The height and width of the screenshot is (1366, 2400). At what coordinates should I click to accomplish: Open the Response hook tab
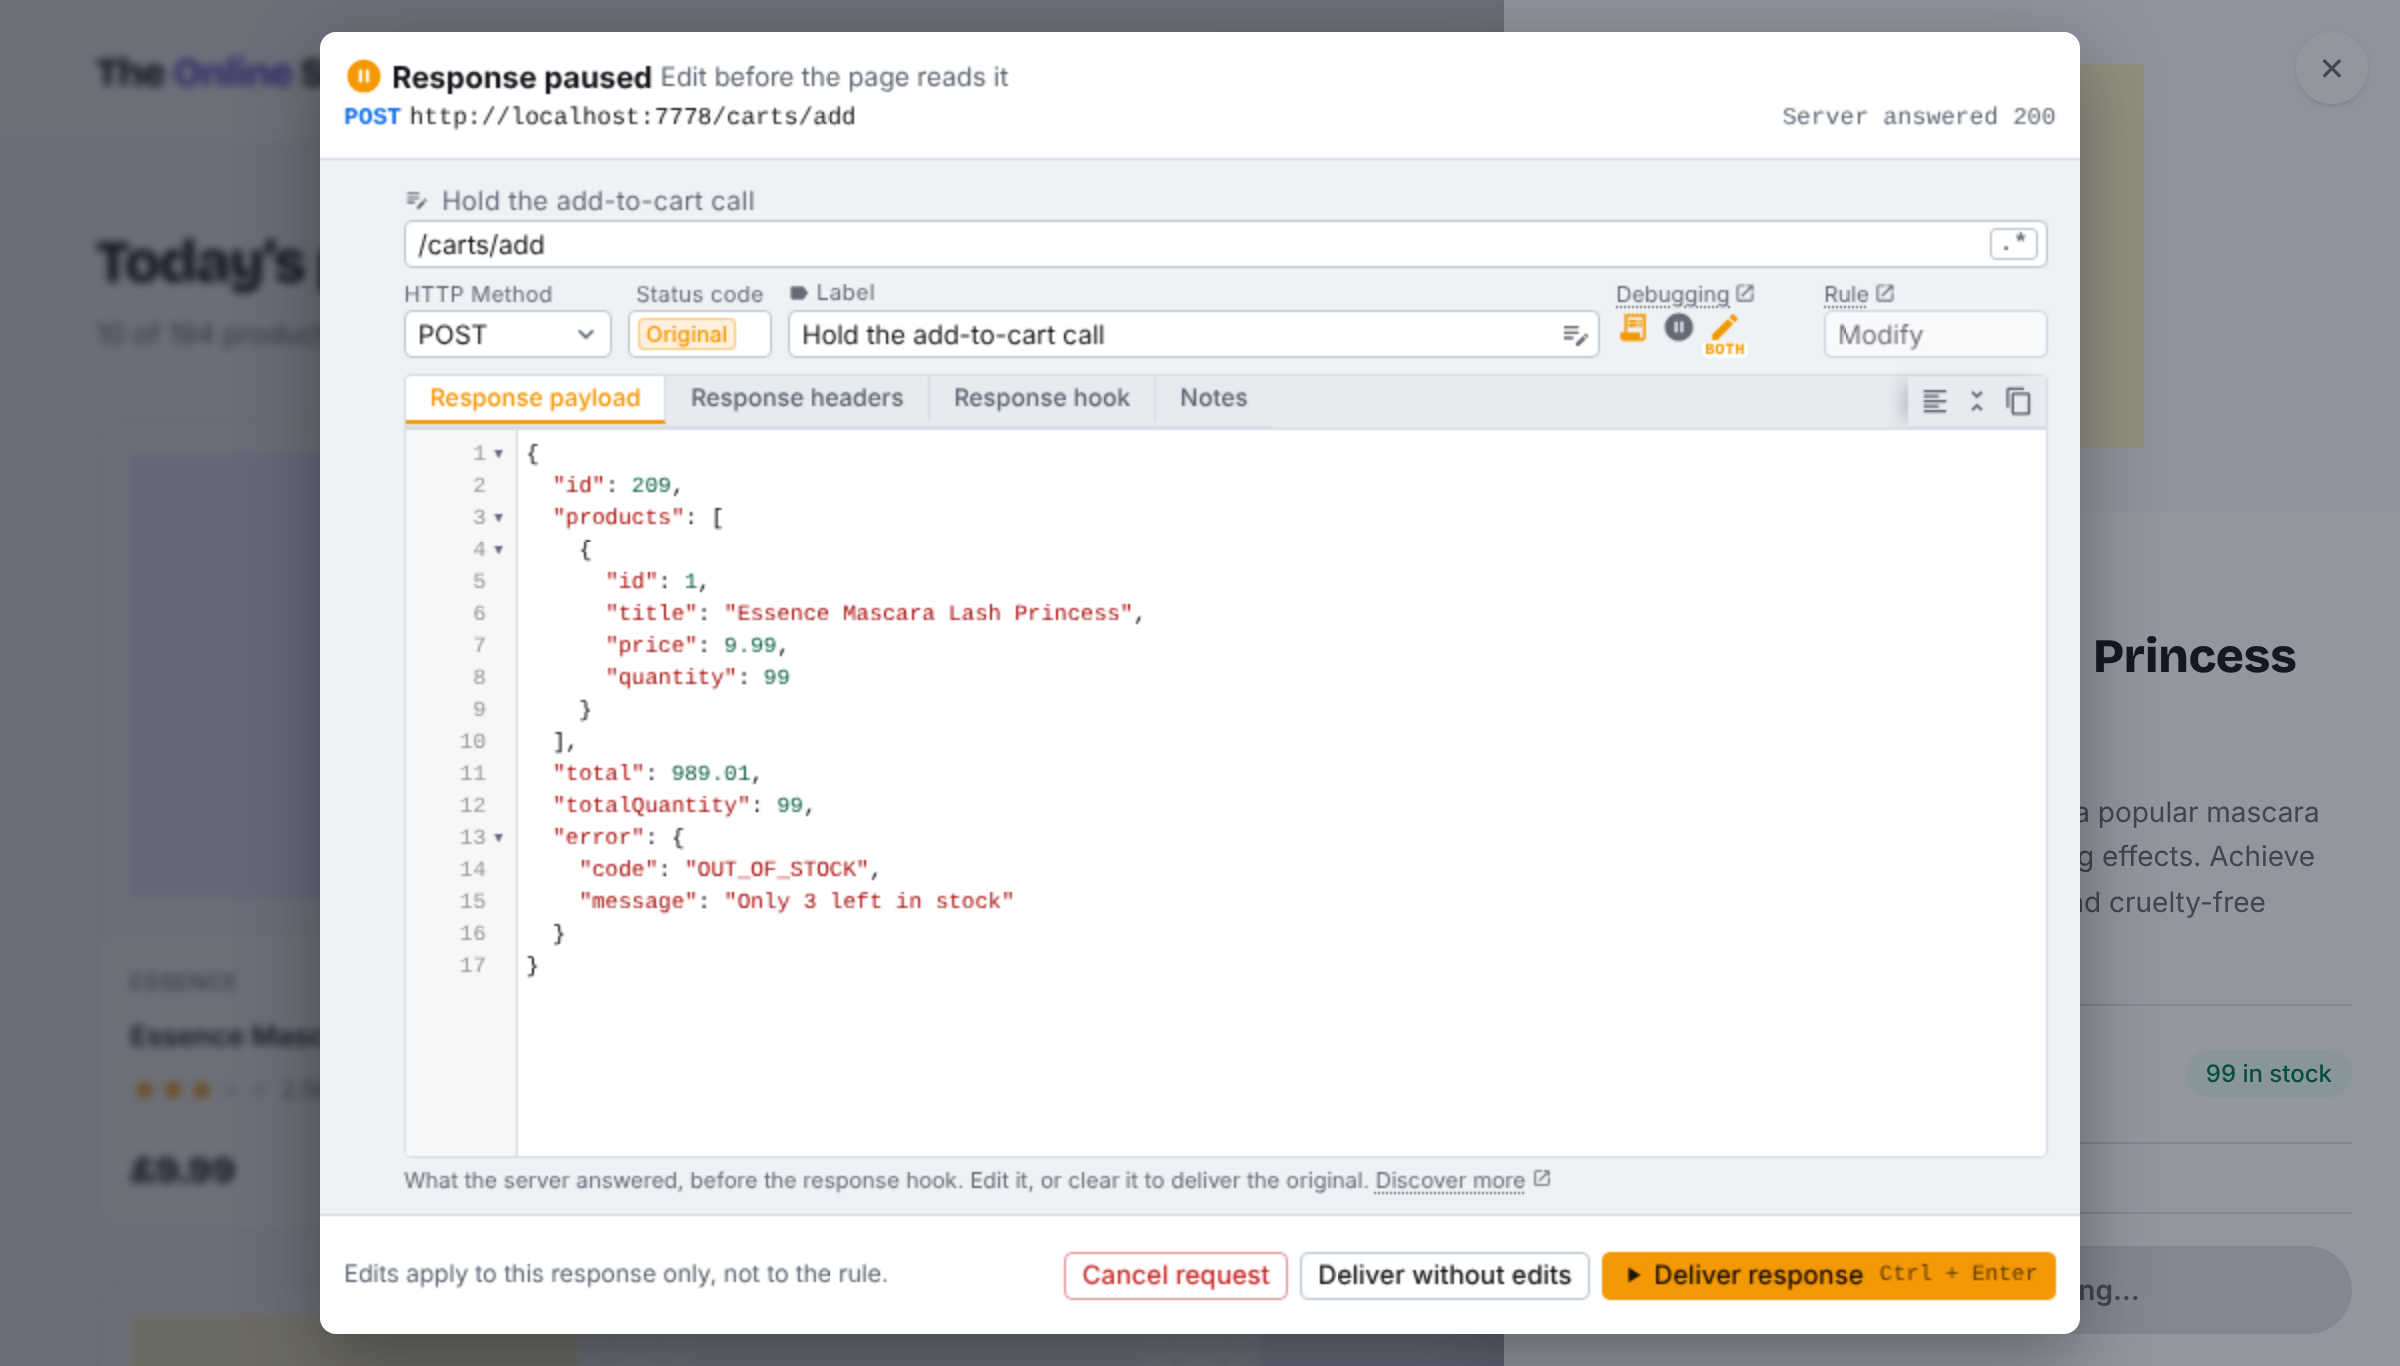[x=1042, y=398]
